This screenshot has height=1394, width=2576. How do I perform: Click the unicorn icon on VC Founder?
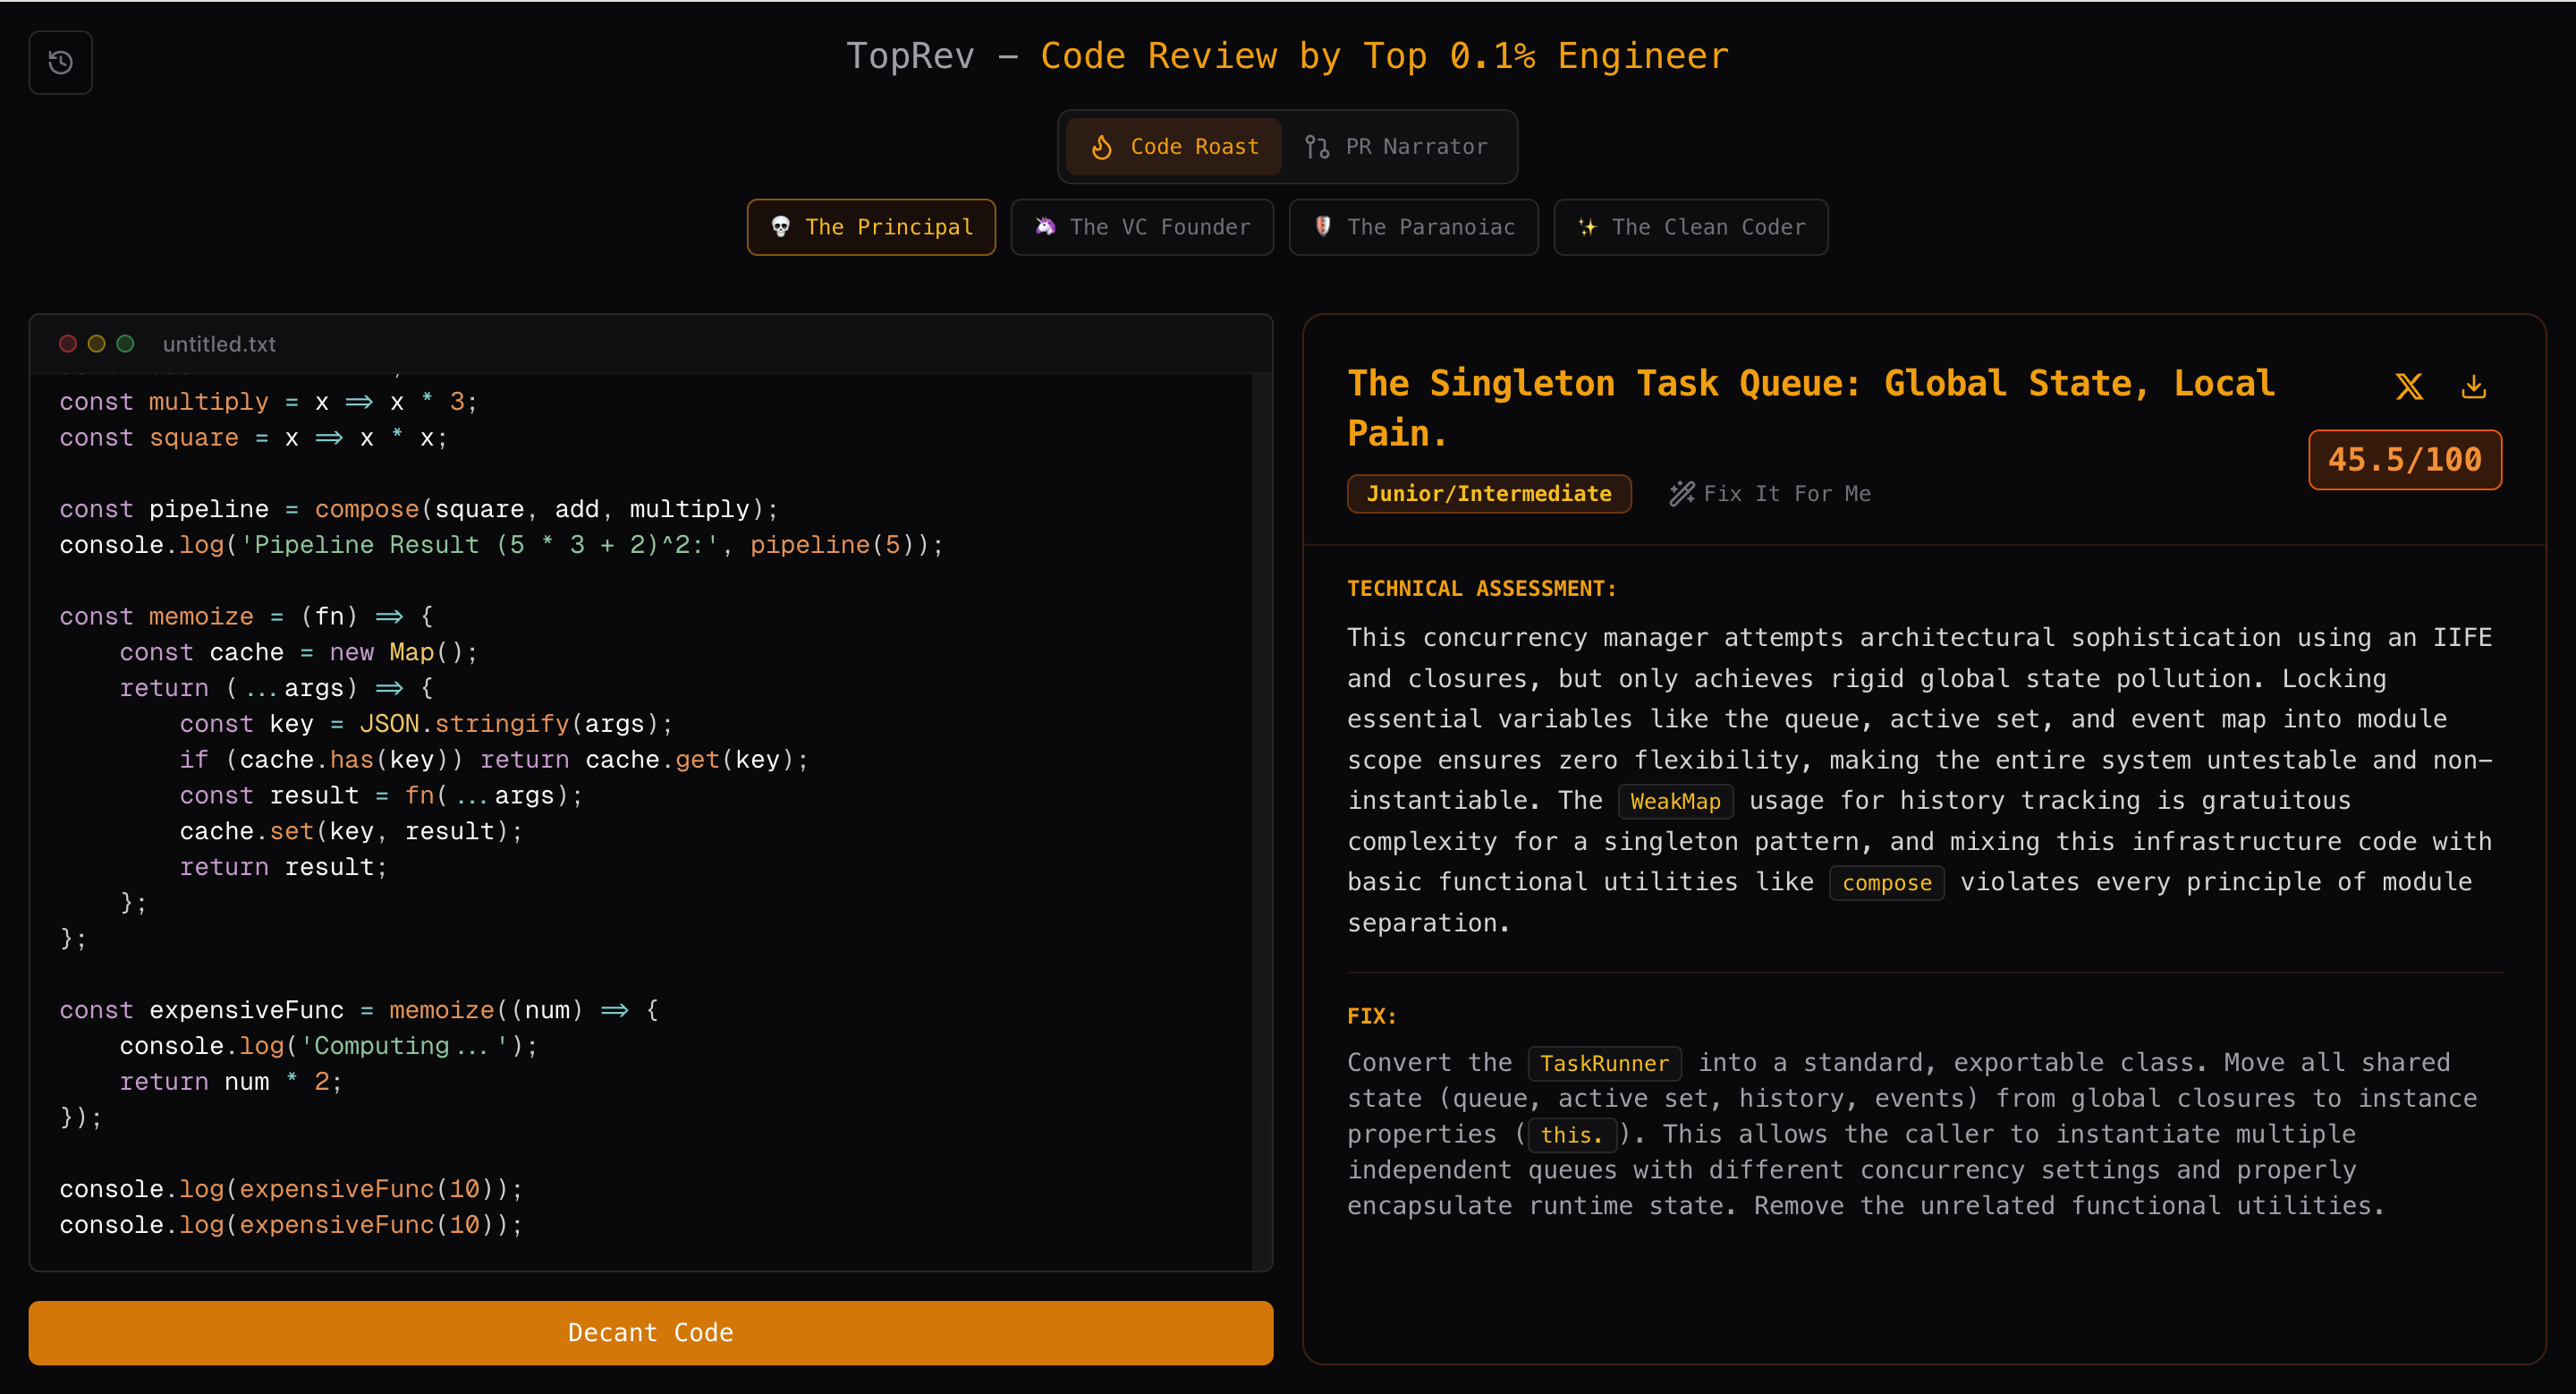pos(1045,227)
